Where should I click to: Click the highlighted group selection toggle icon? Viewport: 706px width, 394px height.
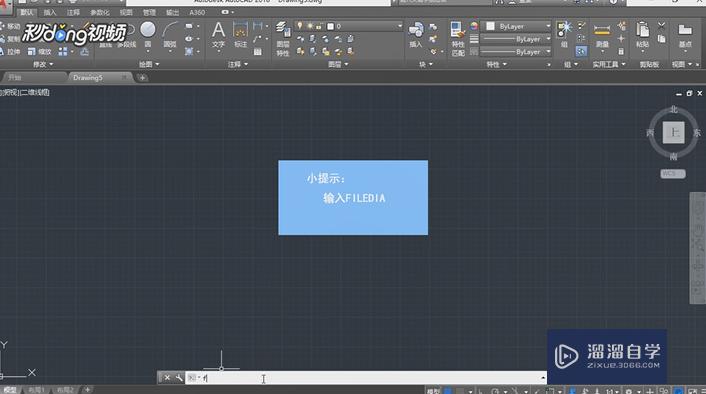581,52
